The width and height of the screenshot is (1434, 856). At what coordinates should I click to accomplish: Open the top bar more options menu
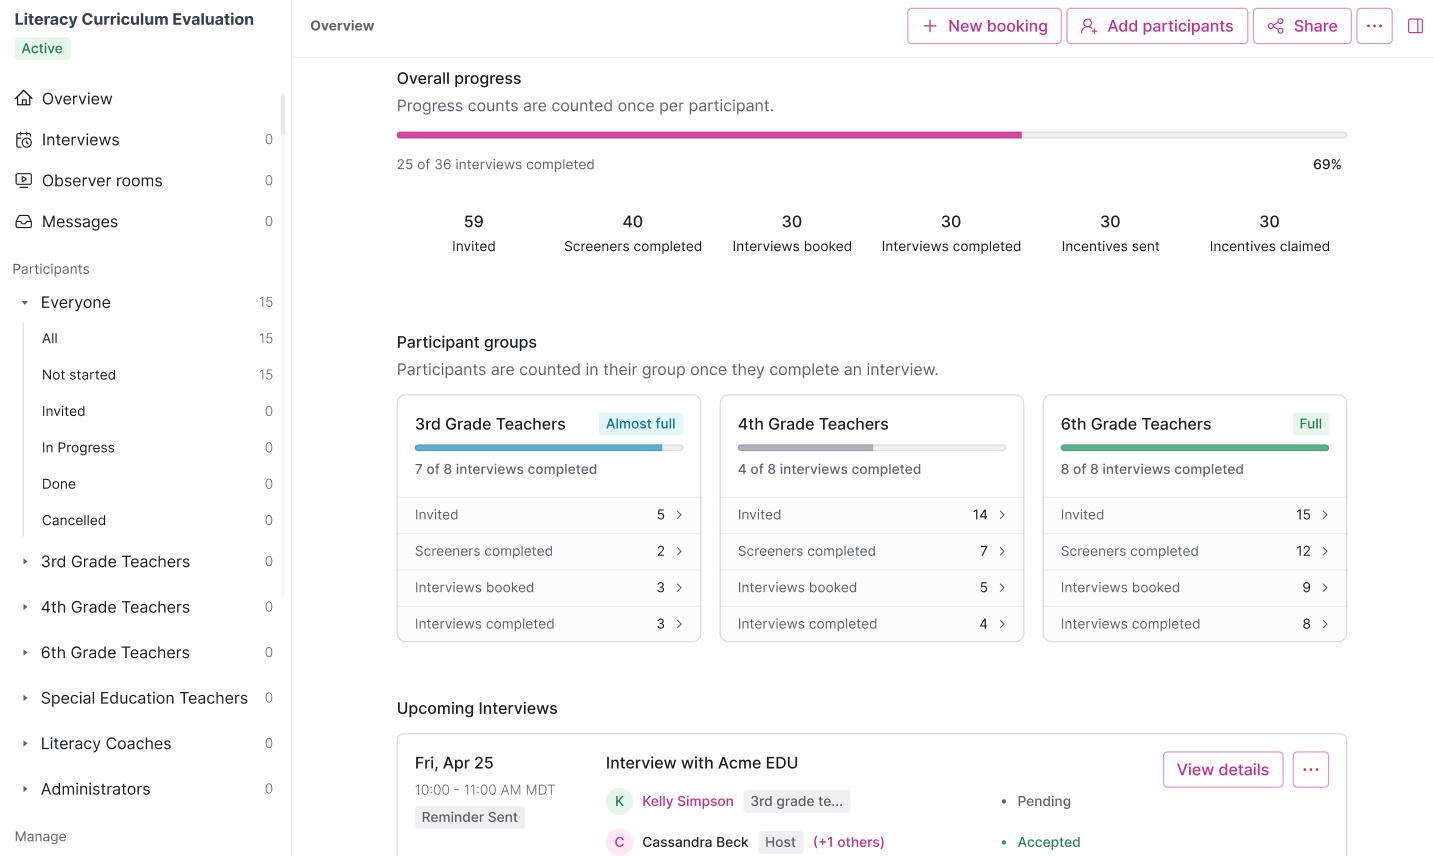click(1374, 26)
